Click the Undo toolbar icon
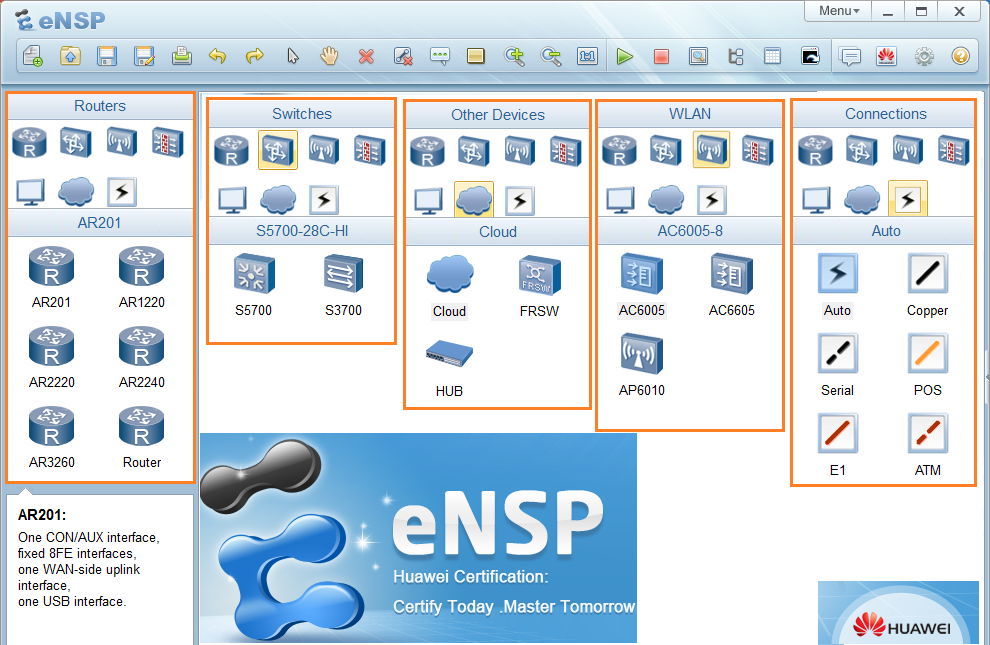This screenshot has width=990, height=645. [x=218, y=56]
